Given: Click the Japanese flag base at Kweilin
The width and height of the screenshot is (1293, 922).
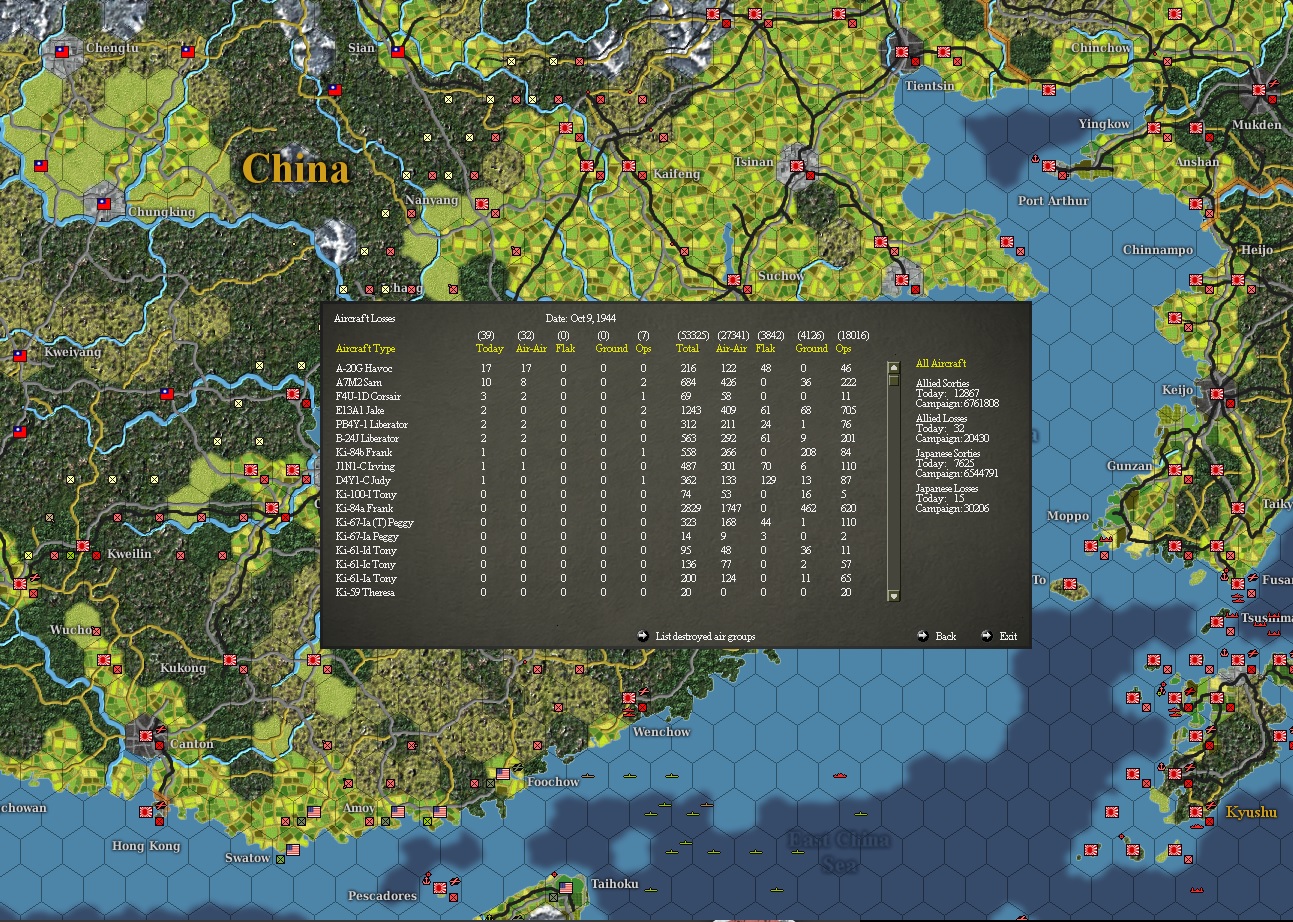Looking at the screenshot, I should [83, 545].
